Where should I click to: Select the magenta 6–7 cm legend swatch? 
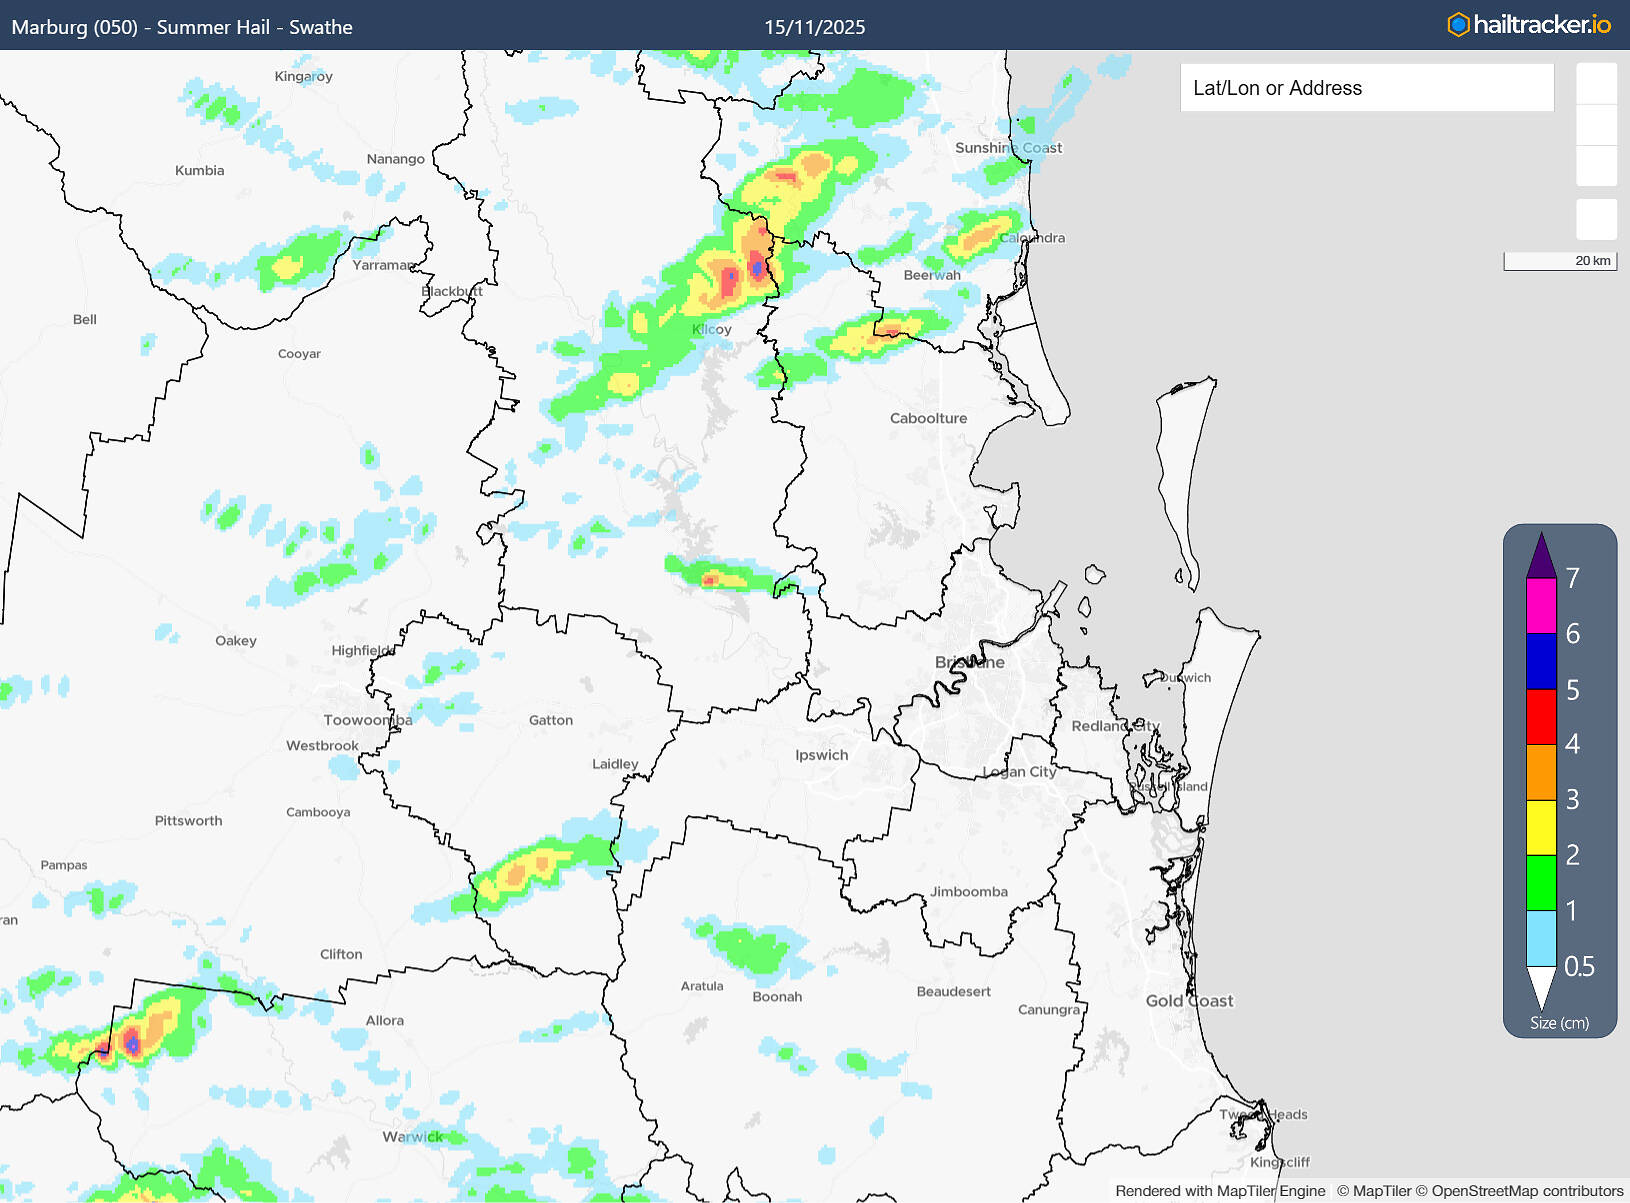click(x=1541, y=606)
